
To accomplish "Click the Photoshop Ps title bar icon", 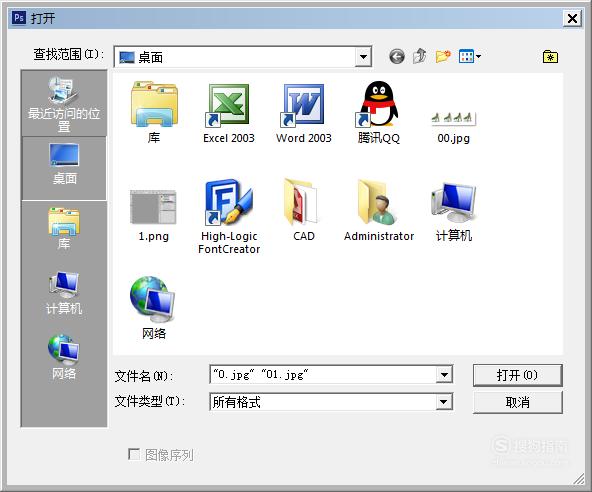I will tap(19, 17).
